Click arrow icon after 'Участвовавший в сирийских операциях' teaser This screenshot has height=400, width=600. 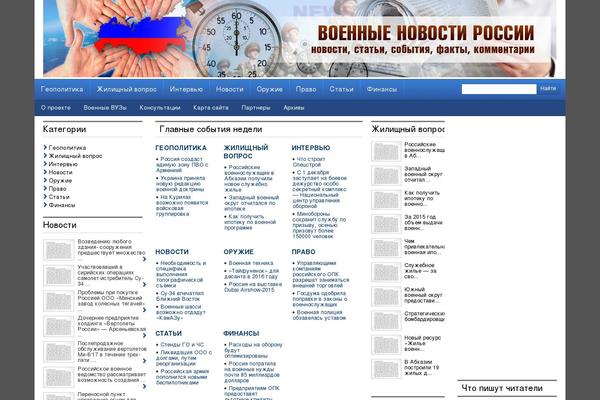pyautogui.click(x=144, y=284)
